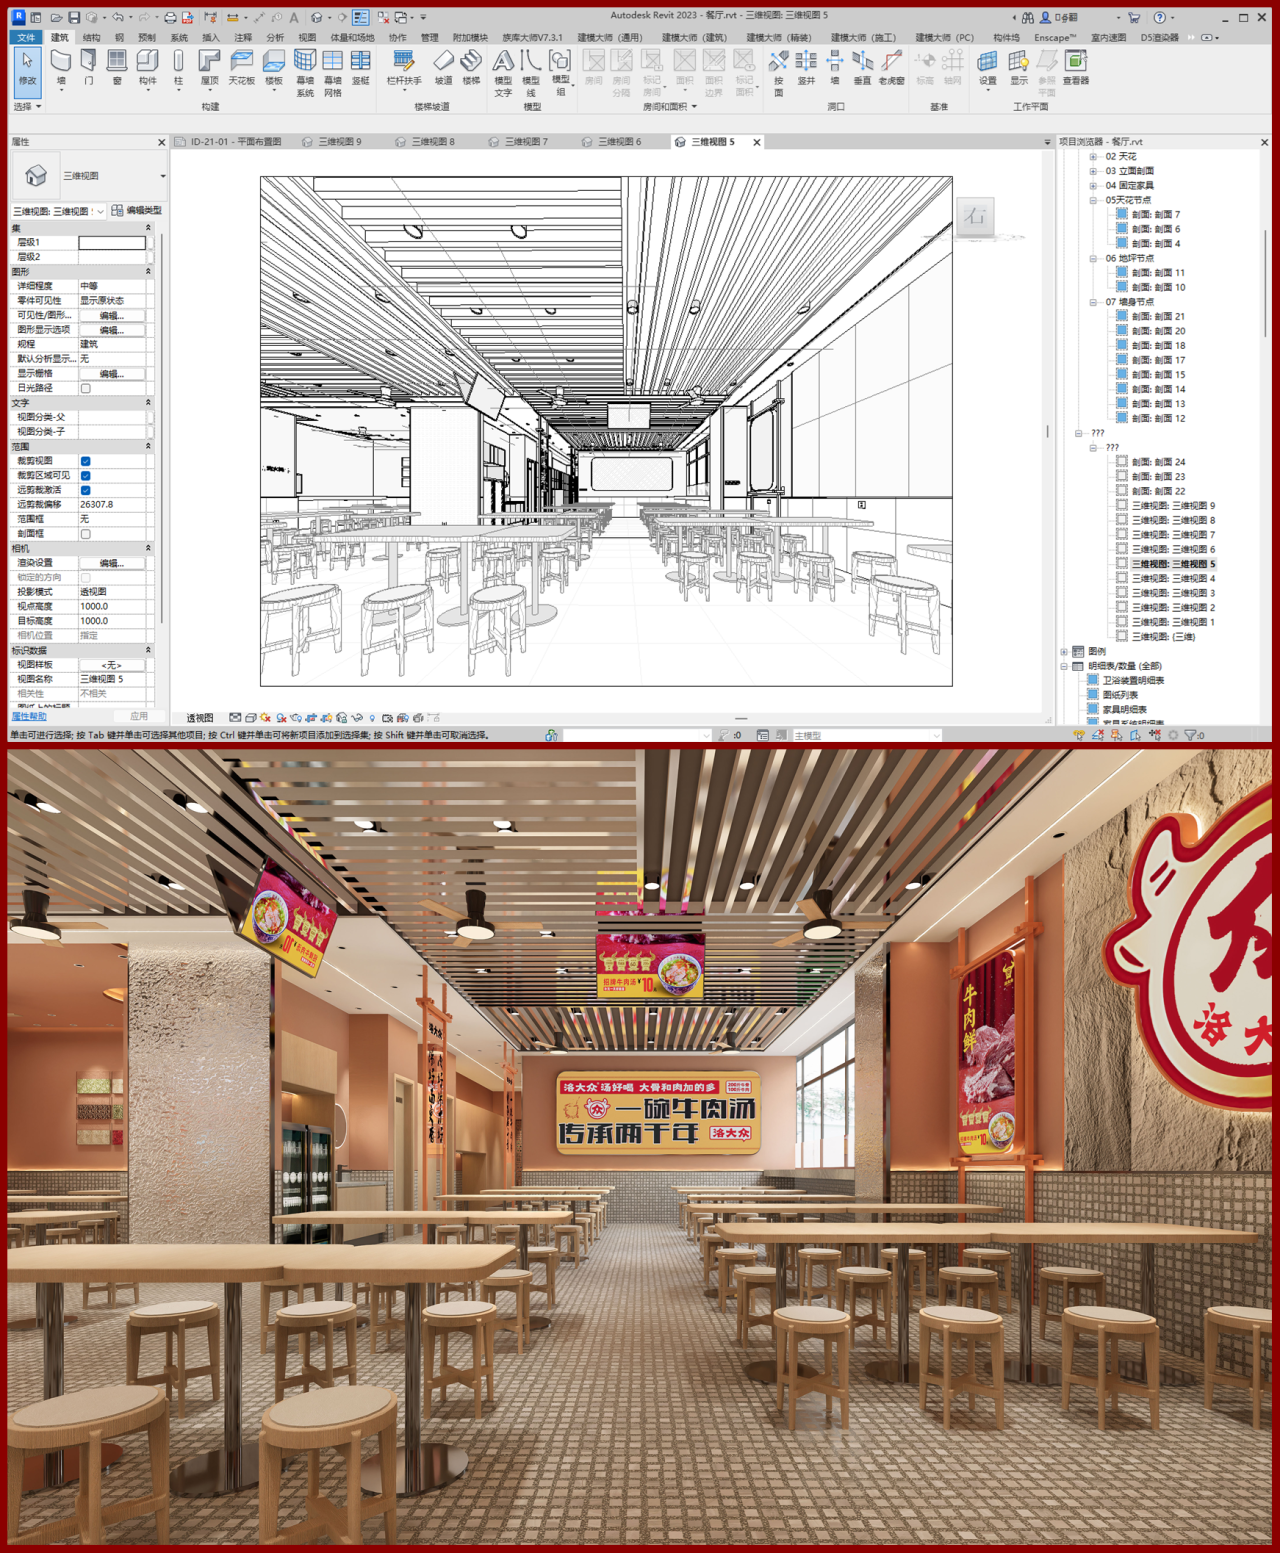This screenshot has width=1280, height=1553.
Task: Open the 查看器 work plane viewer
Action: click(x=1076, y=66)
